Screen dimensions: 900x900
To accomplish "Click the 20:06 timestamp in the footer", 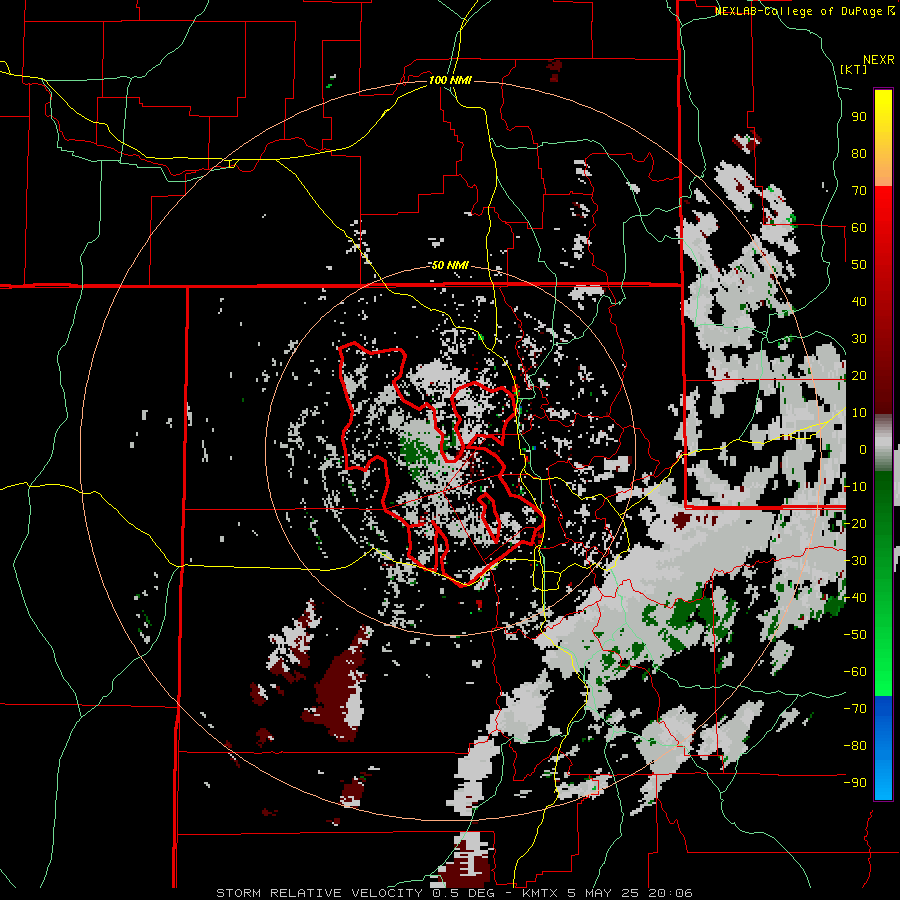I will click(670, 893).
